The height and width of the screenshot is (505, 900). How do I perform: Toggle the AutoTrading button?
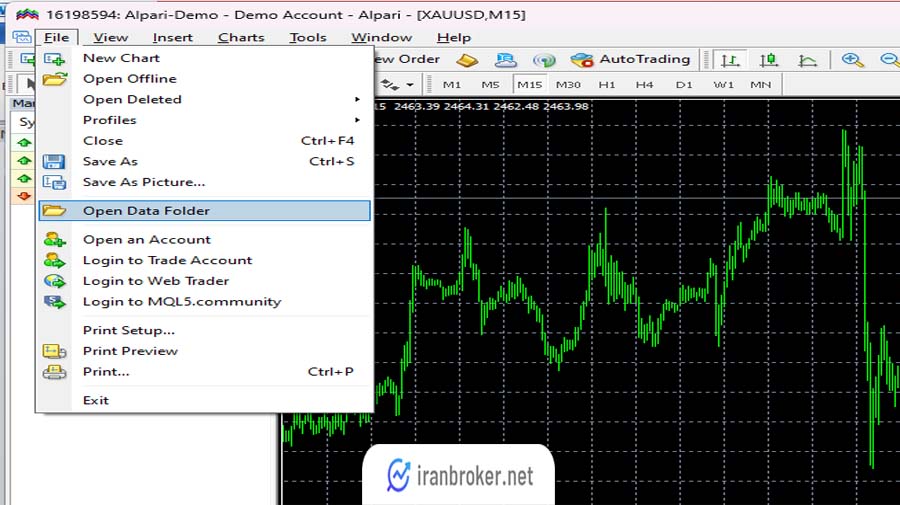631,59
